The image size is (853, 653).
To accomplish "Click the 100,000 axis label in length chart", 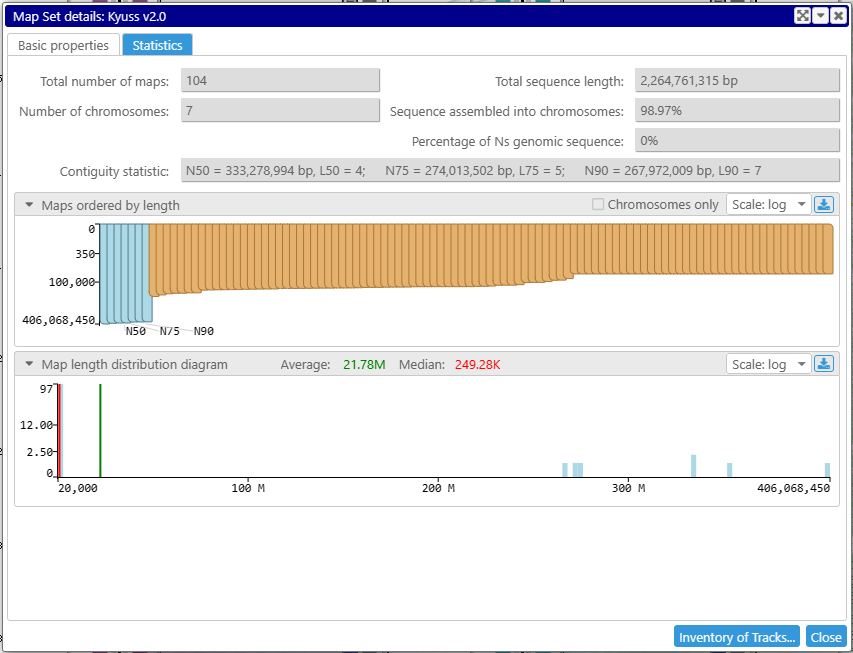I will click(72, 282).
